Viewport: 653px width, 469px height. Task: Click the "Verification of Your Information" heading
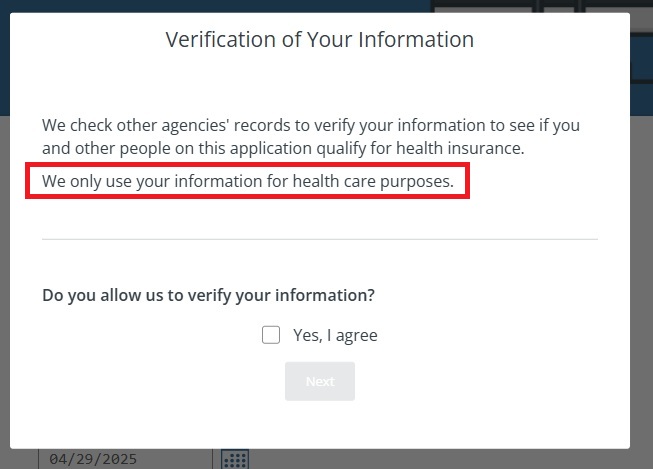[x=320, y=40]
